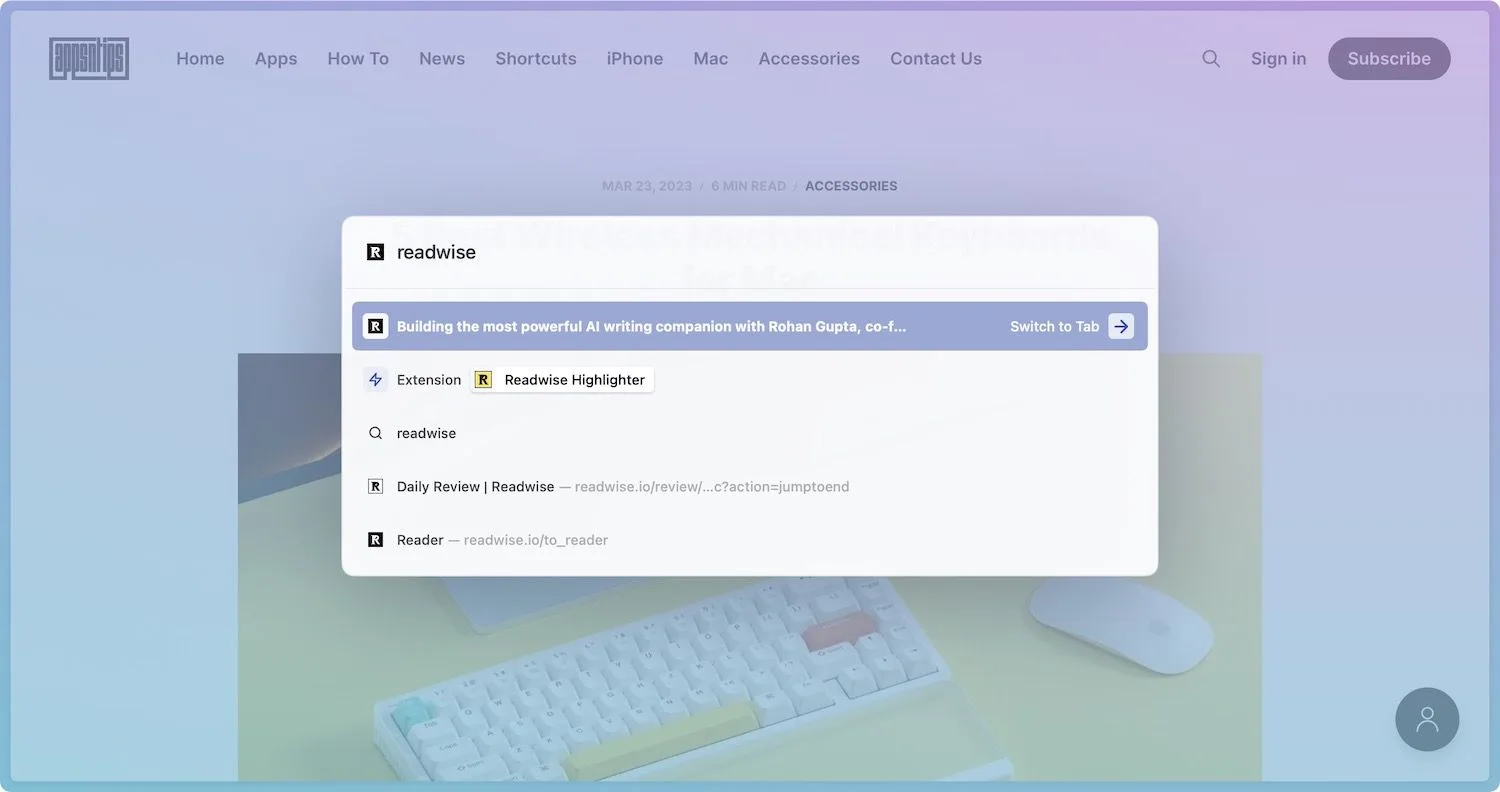Open the How To menu item
This screenshot has width=1500, height=792.
coord(358,59)
